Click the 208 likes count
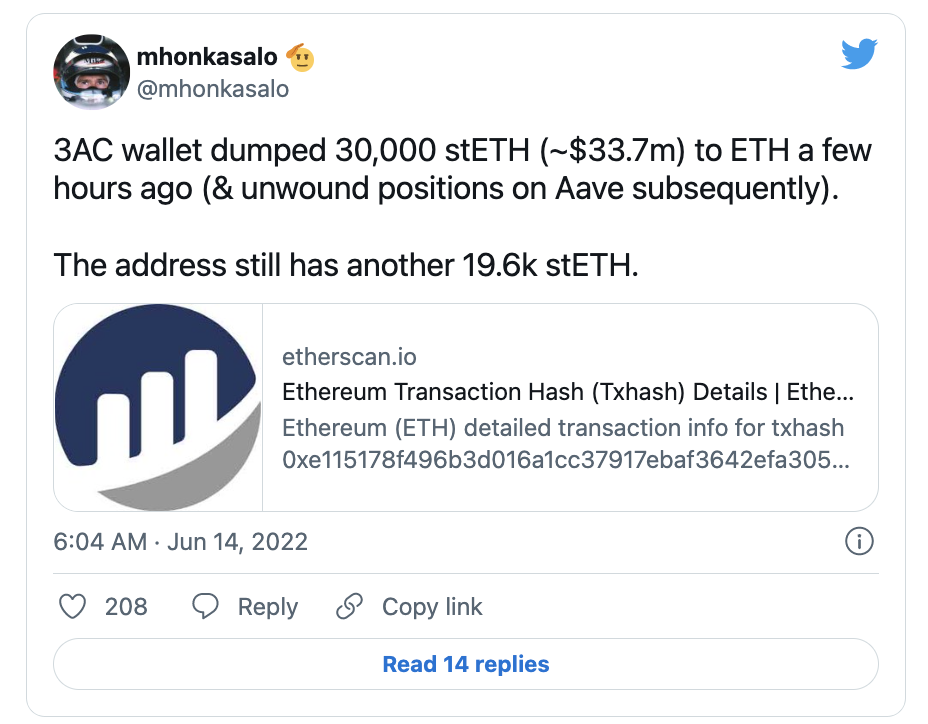Screen dimensions: 928x724 pos(124,607)
